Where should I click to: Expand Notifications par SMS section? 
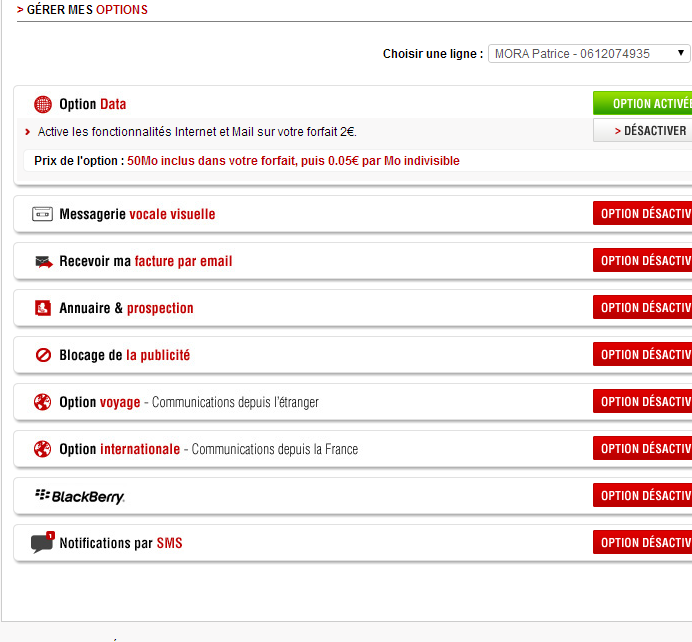pos(120,543)
